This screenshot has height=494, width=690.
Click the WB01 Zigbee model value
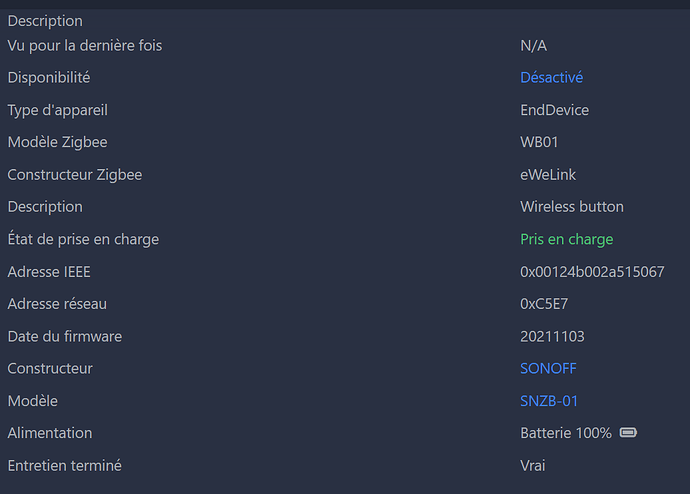coord(539,142)
